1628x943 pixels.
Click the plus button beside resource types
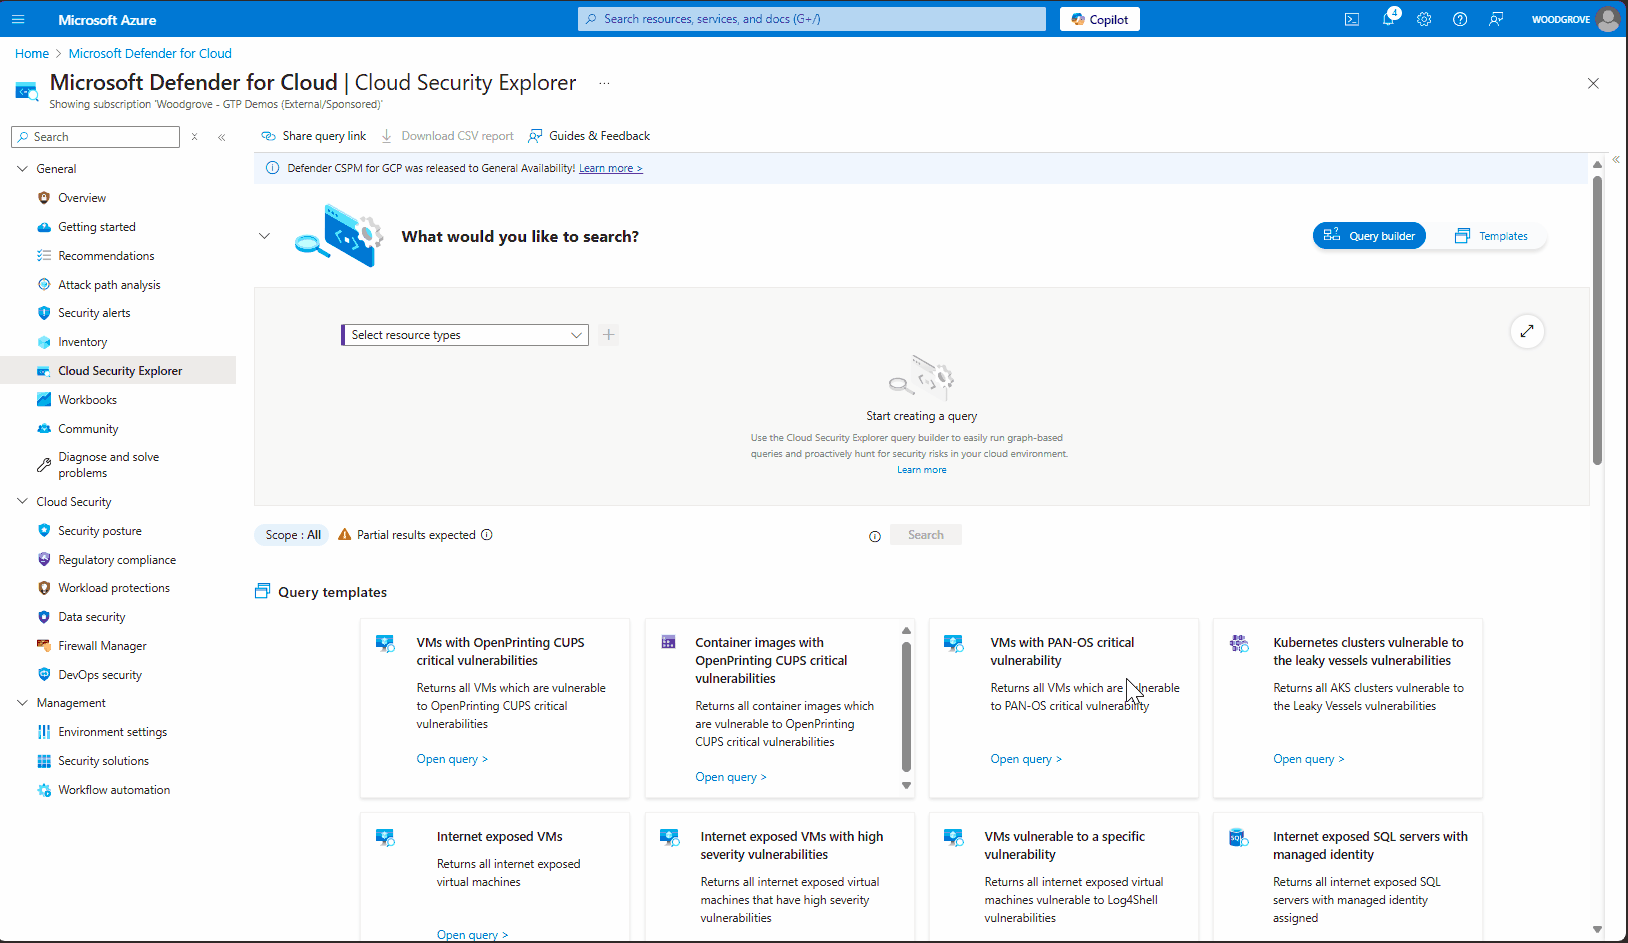point(608,335)
